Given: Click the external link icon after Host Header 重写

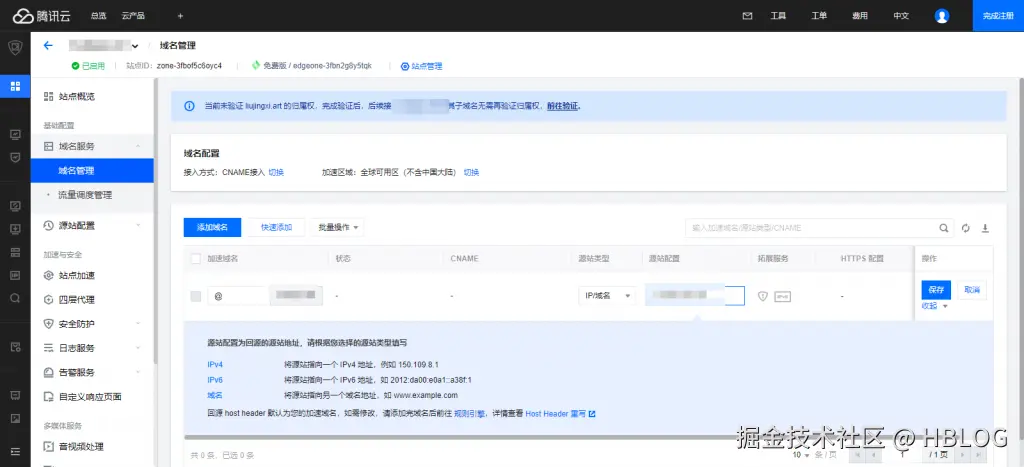Looking at the screenshot, I should [592, 413].
